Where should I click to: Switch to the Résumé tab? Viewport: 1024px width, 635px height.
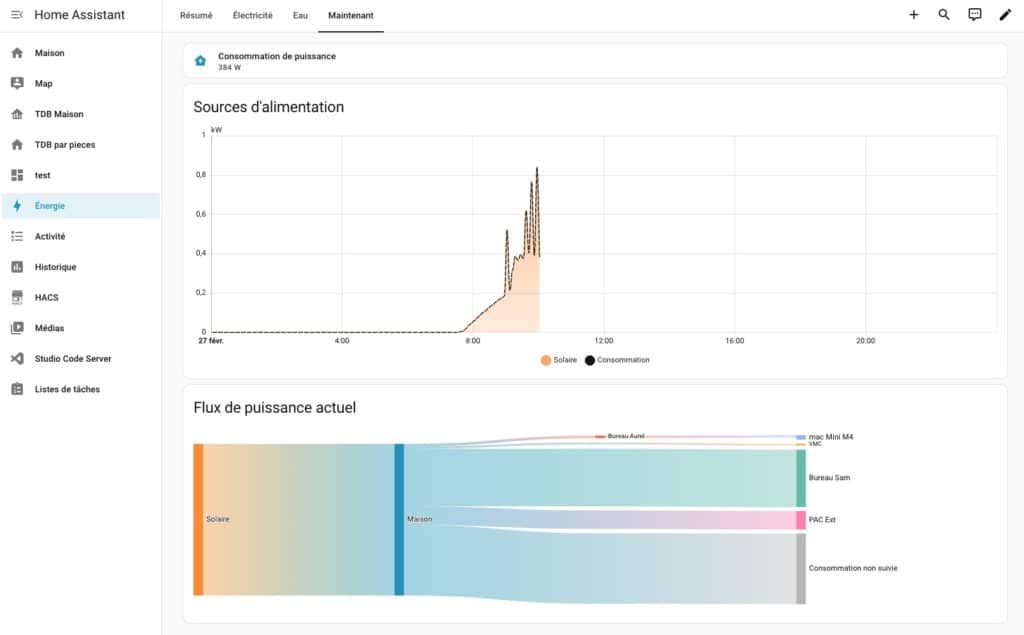click(x=196, y=16)
